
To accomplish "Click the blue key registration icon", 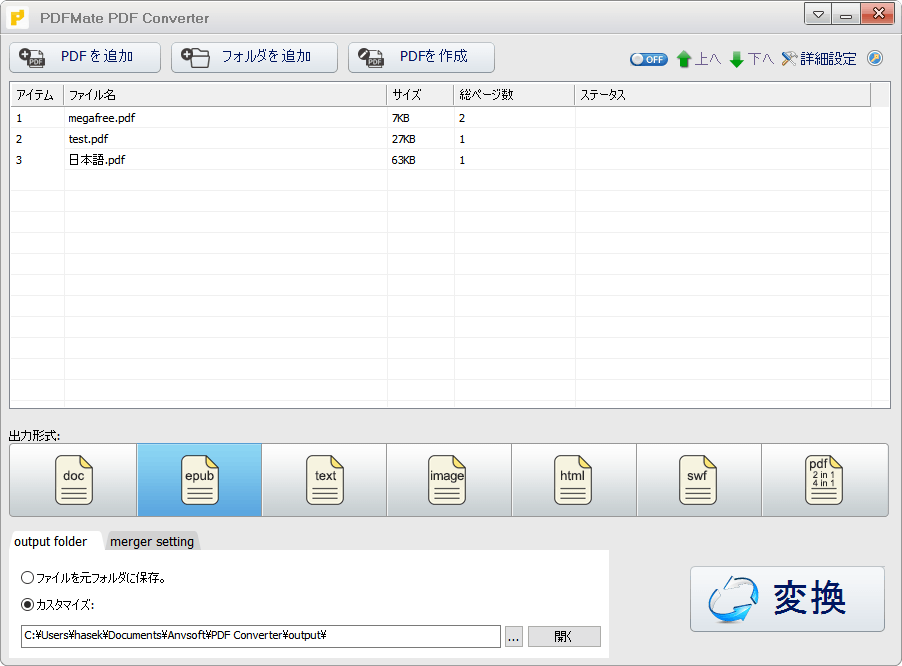I will coord(875,58).
